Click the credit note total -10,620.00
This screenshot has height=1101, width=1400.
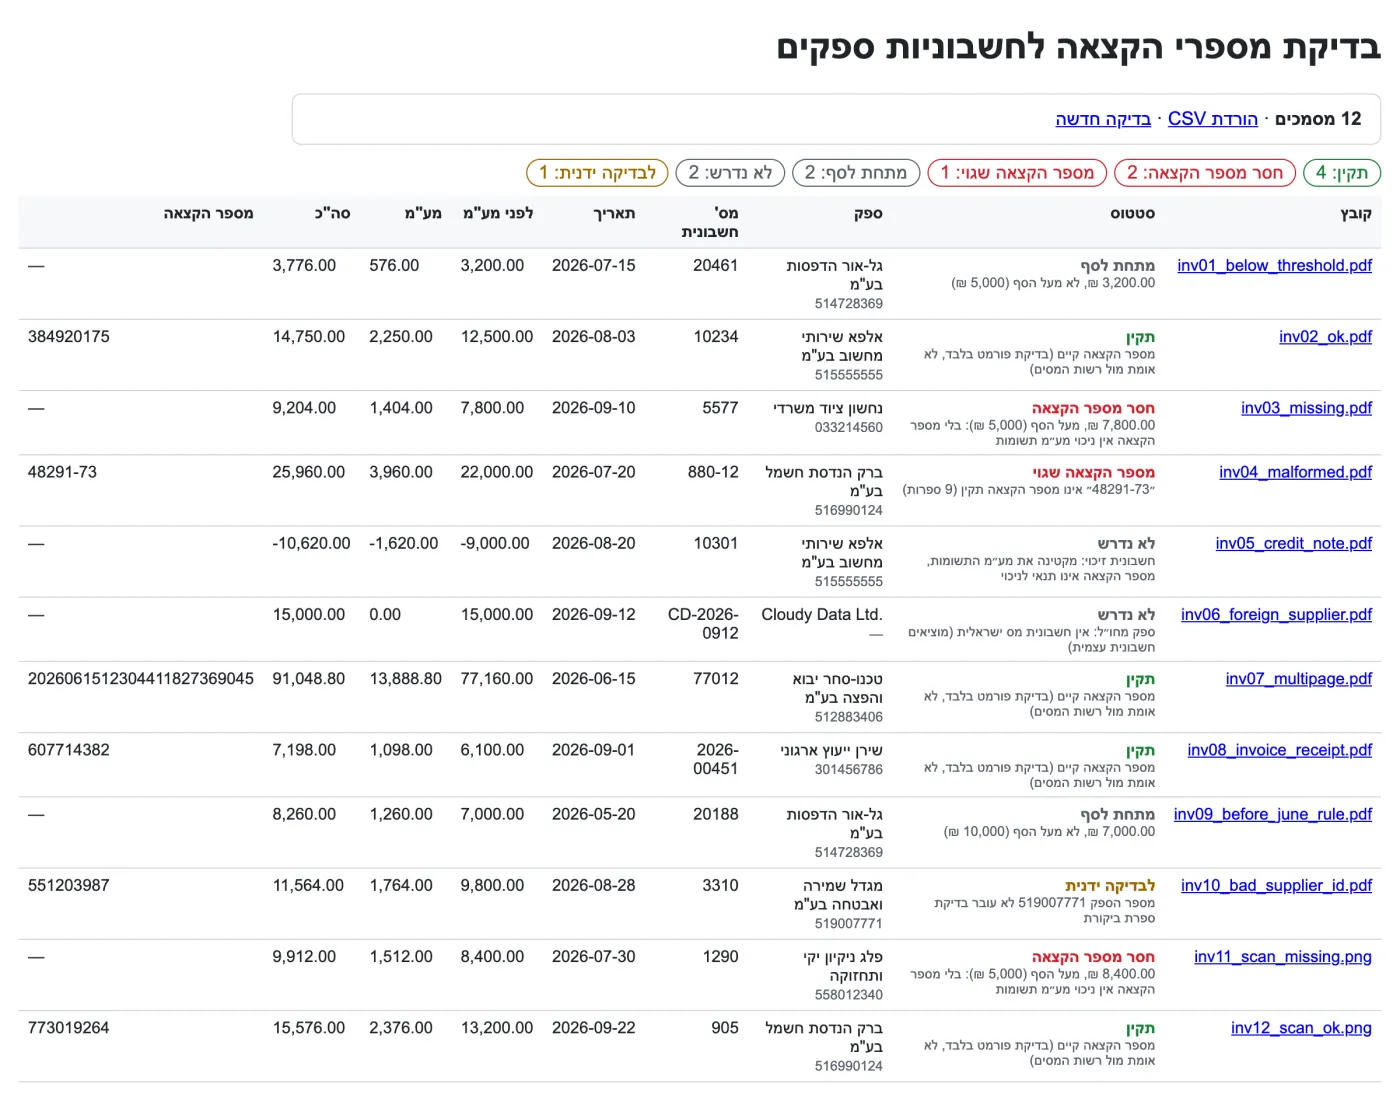312,543
